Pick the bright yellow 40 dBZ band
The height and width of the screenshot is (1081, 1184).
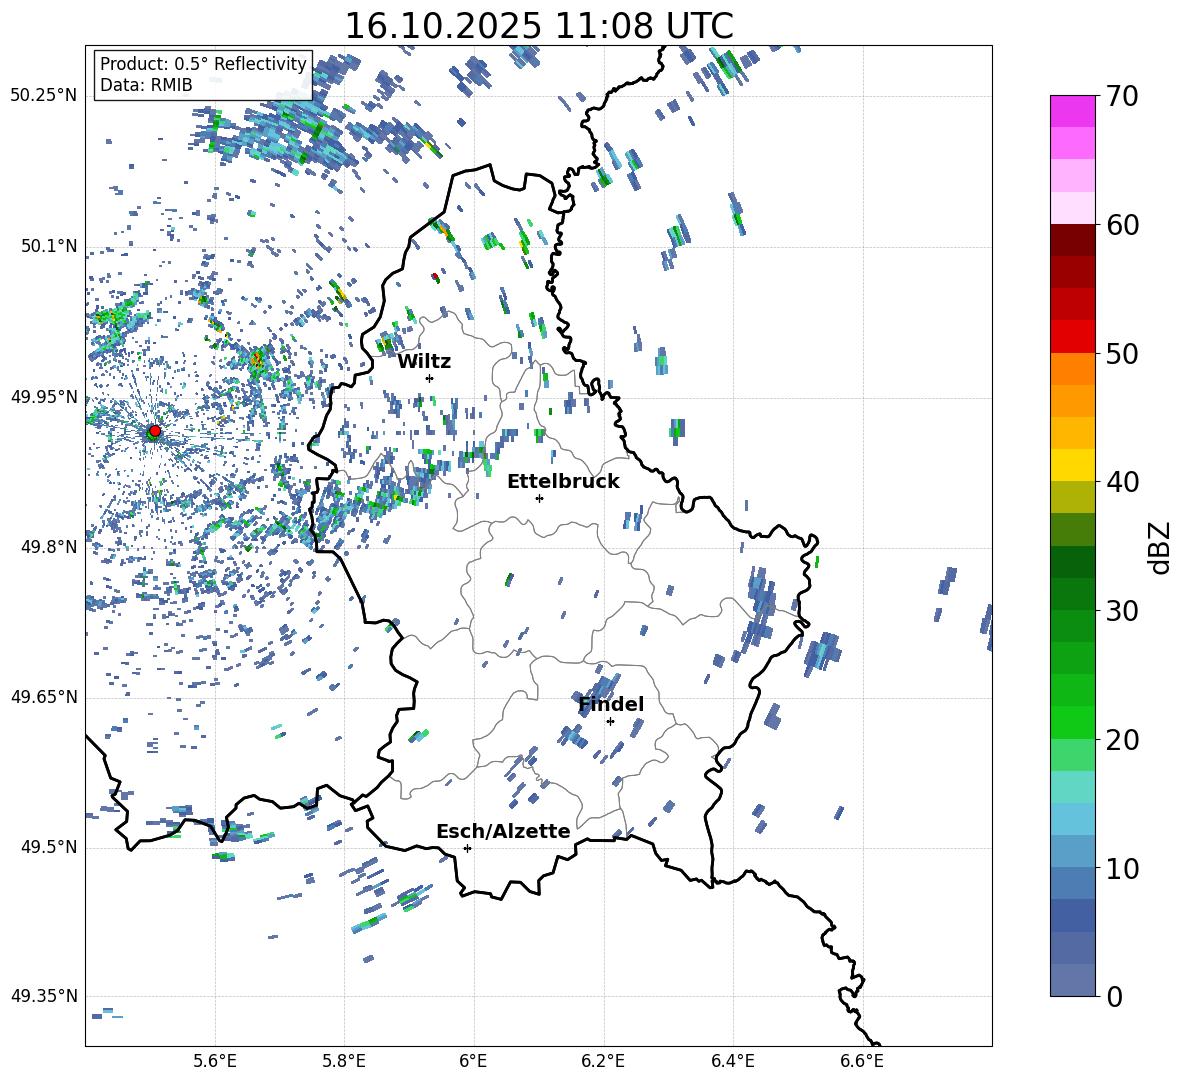(x=1073, y=465)
